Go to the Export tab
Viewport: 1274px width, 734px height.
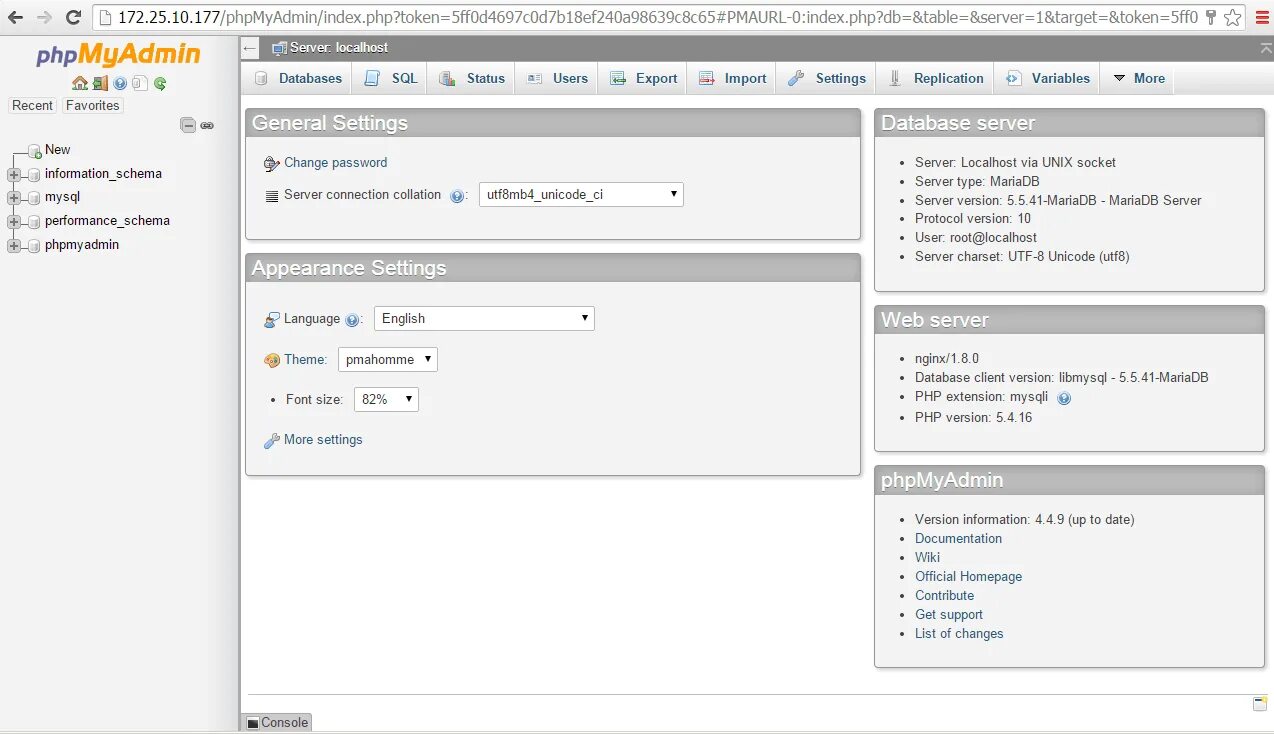click(643, 79)
